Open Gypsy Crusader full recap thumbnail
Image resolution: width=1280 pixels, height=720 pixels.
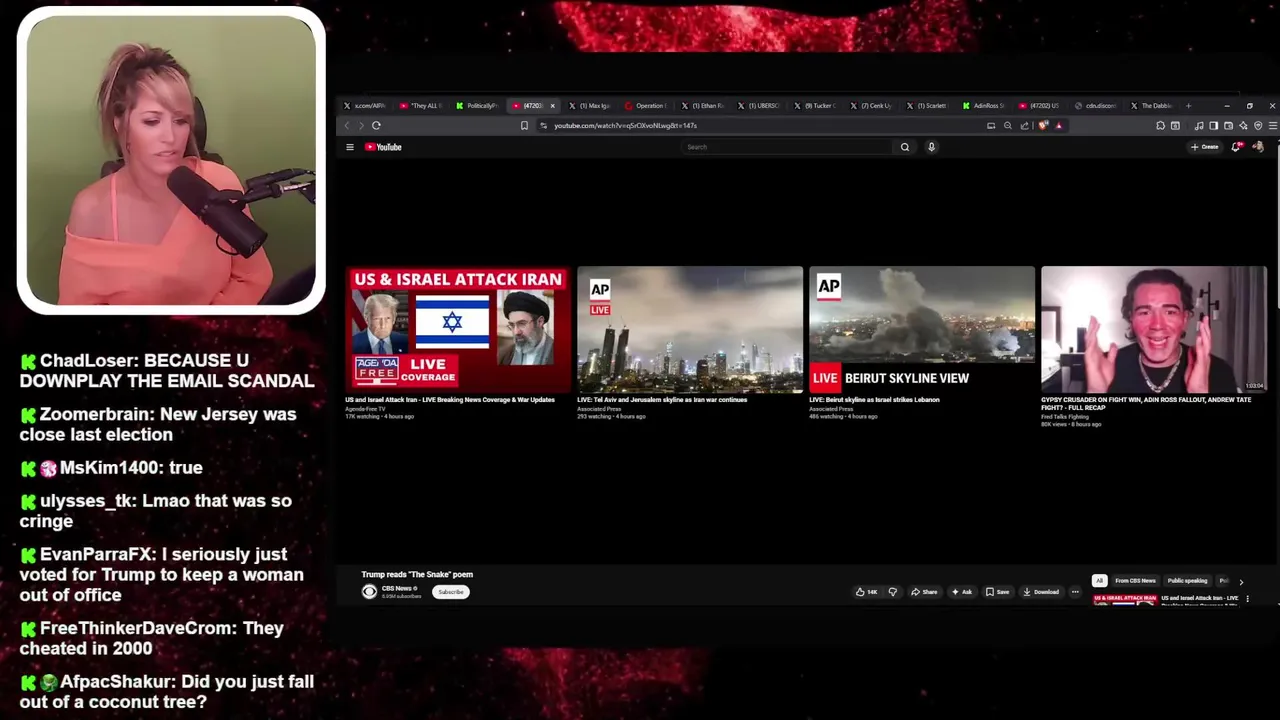(x=1154, y=329)
